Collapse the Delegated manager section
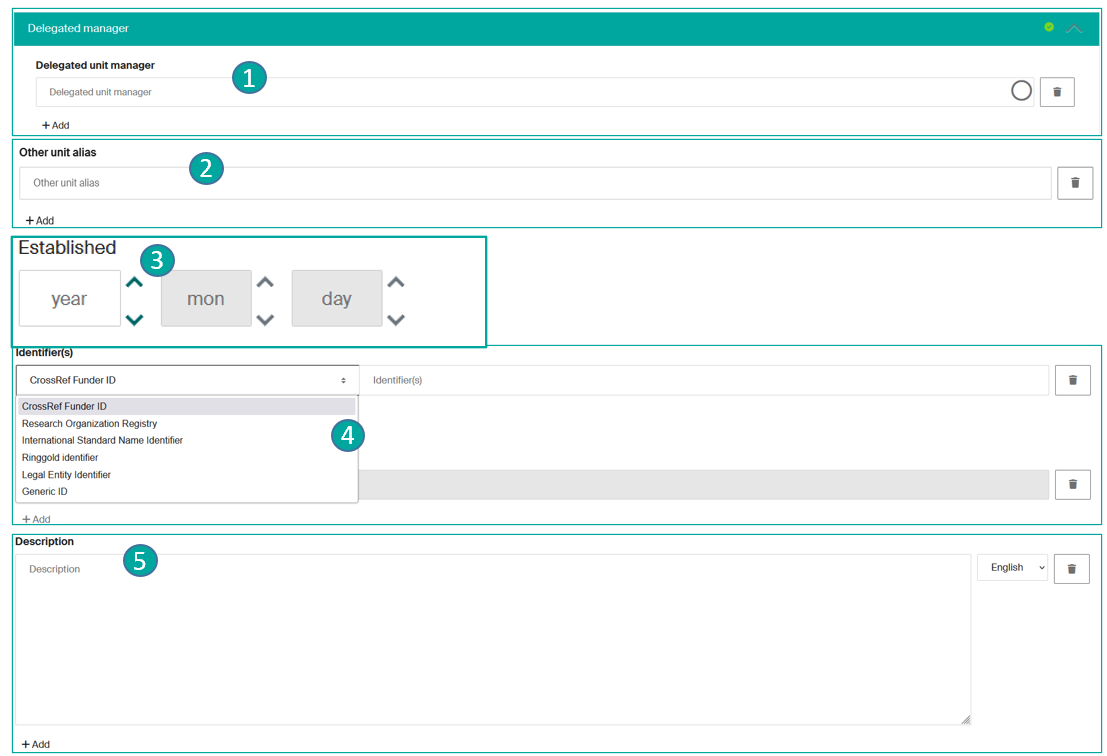The height and width of the screenshot is (756, 1107). pyautogui.click(x=1074, y=29)
